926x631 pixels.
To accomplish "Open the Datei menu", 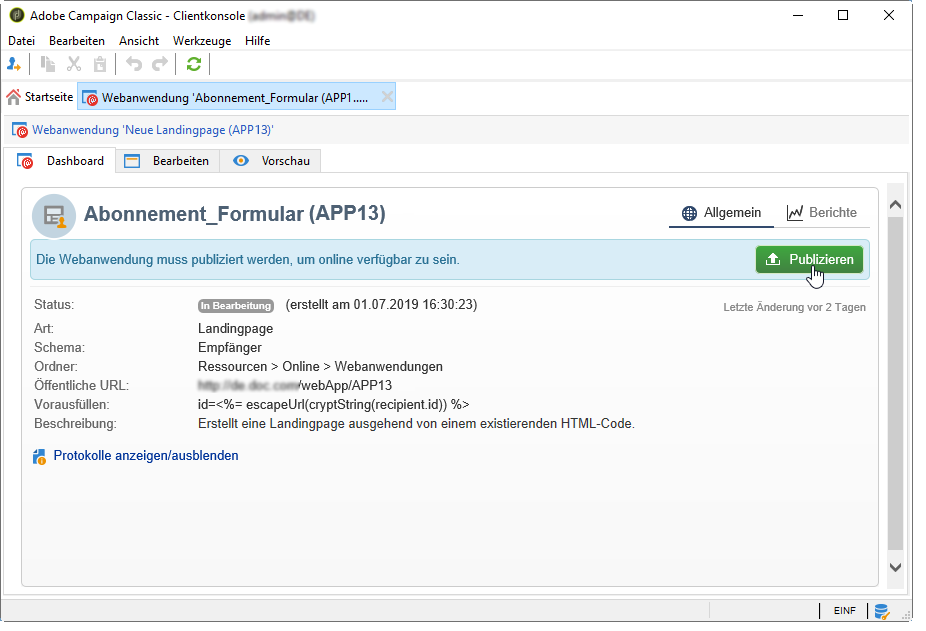I will tap(21, 41).
